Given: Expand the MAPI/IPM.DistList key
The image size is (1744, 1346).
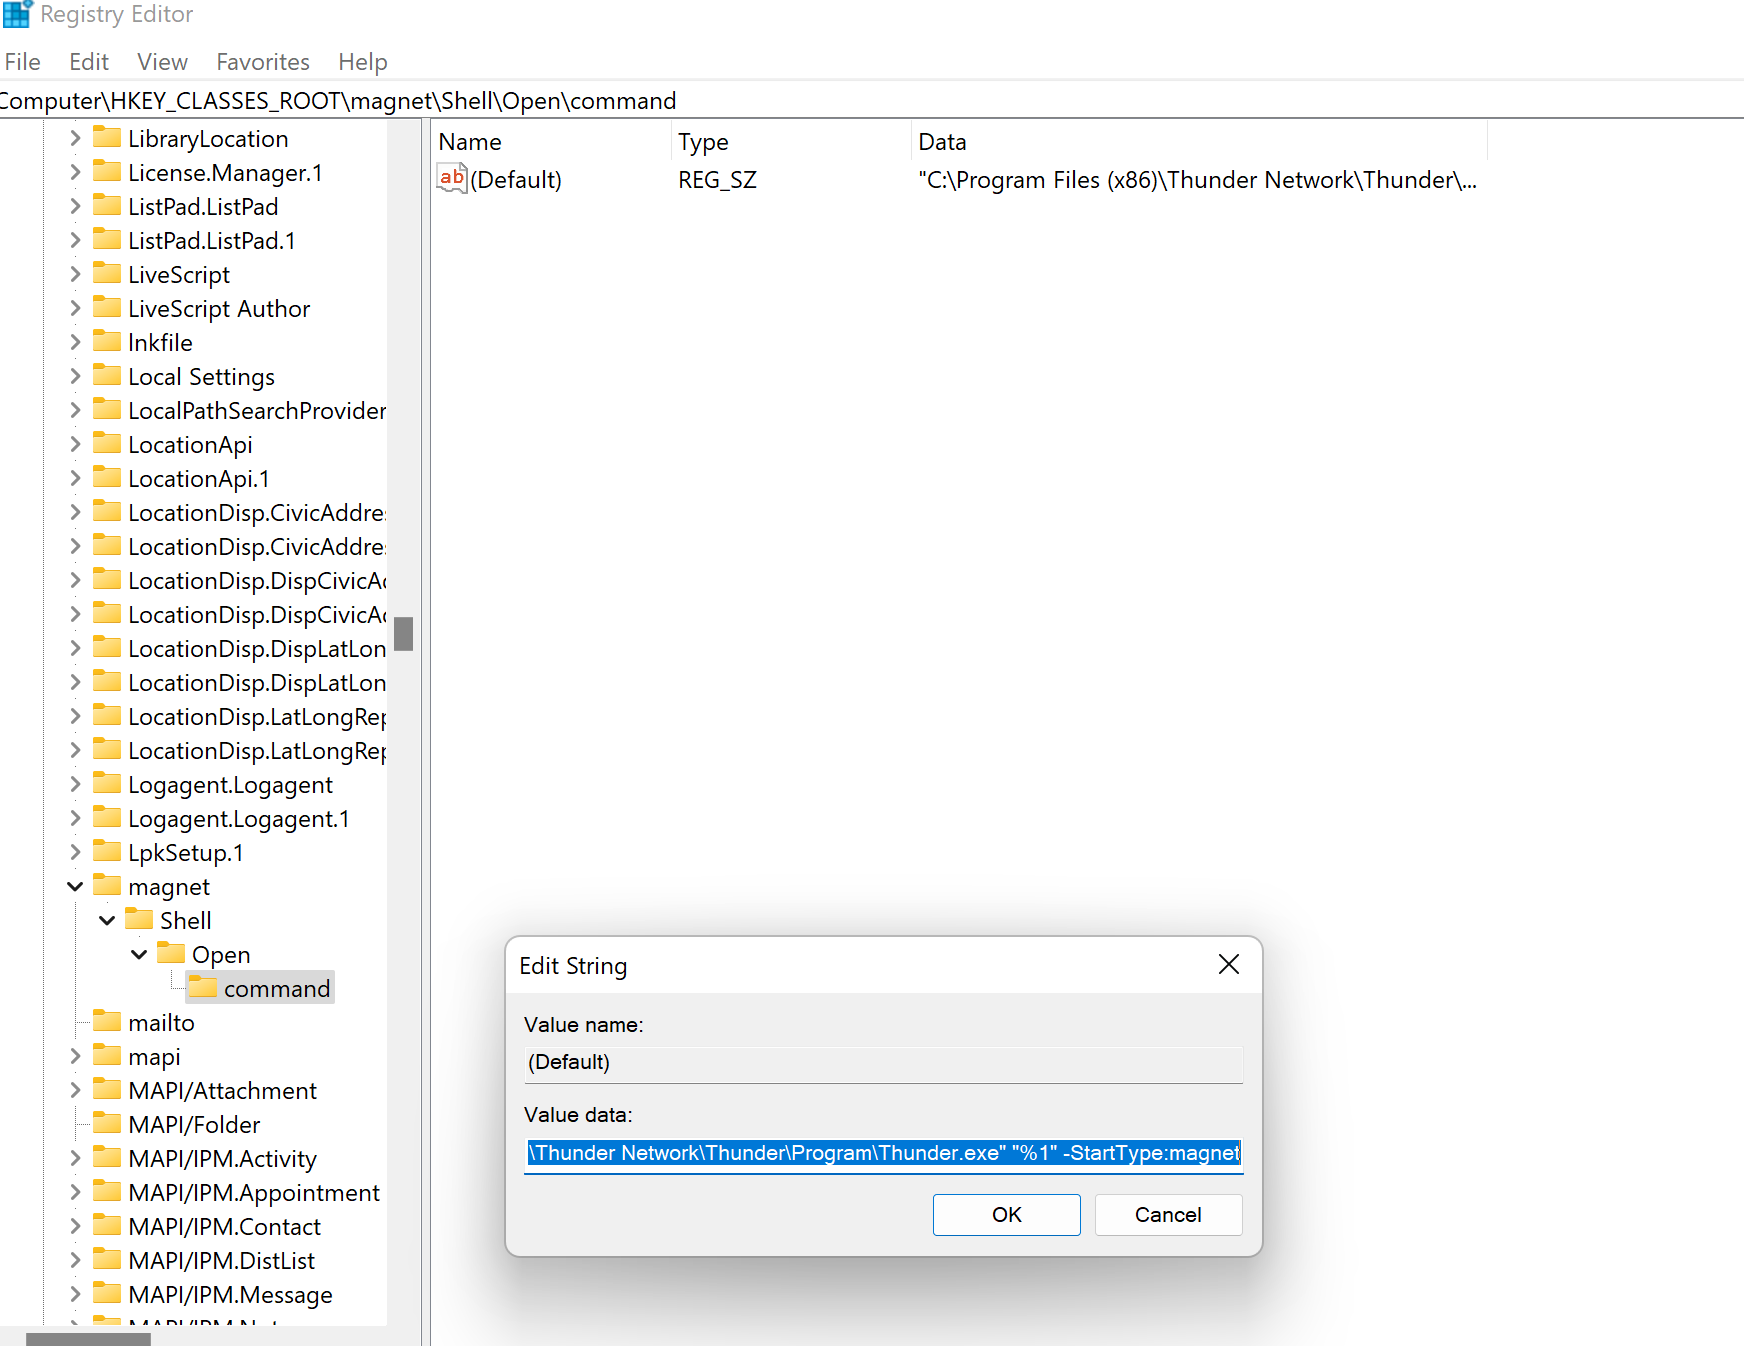Looking at the screenshot, I should point(75,1260).
